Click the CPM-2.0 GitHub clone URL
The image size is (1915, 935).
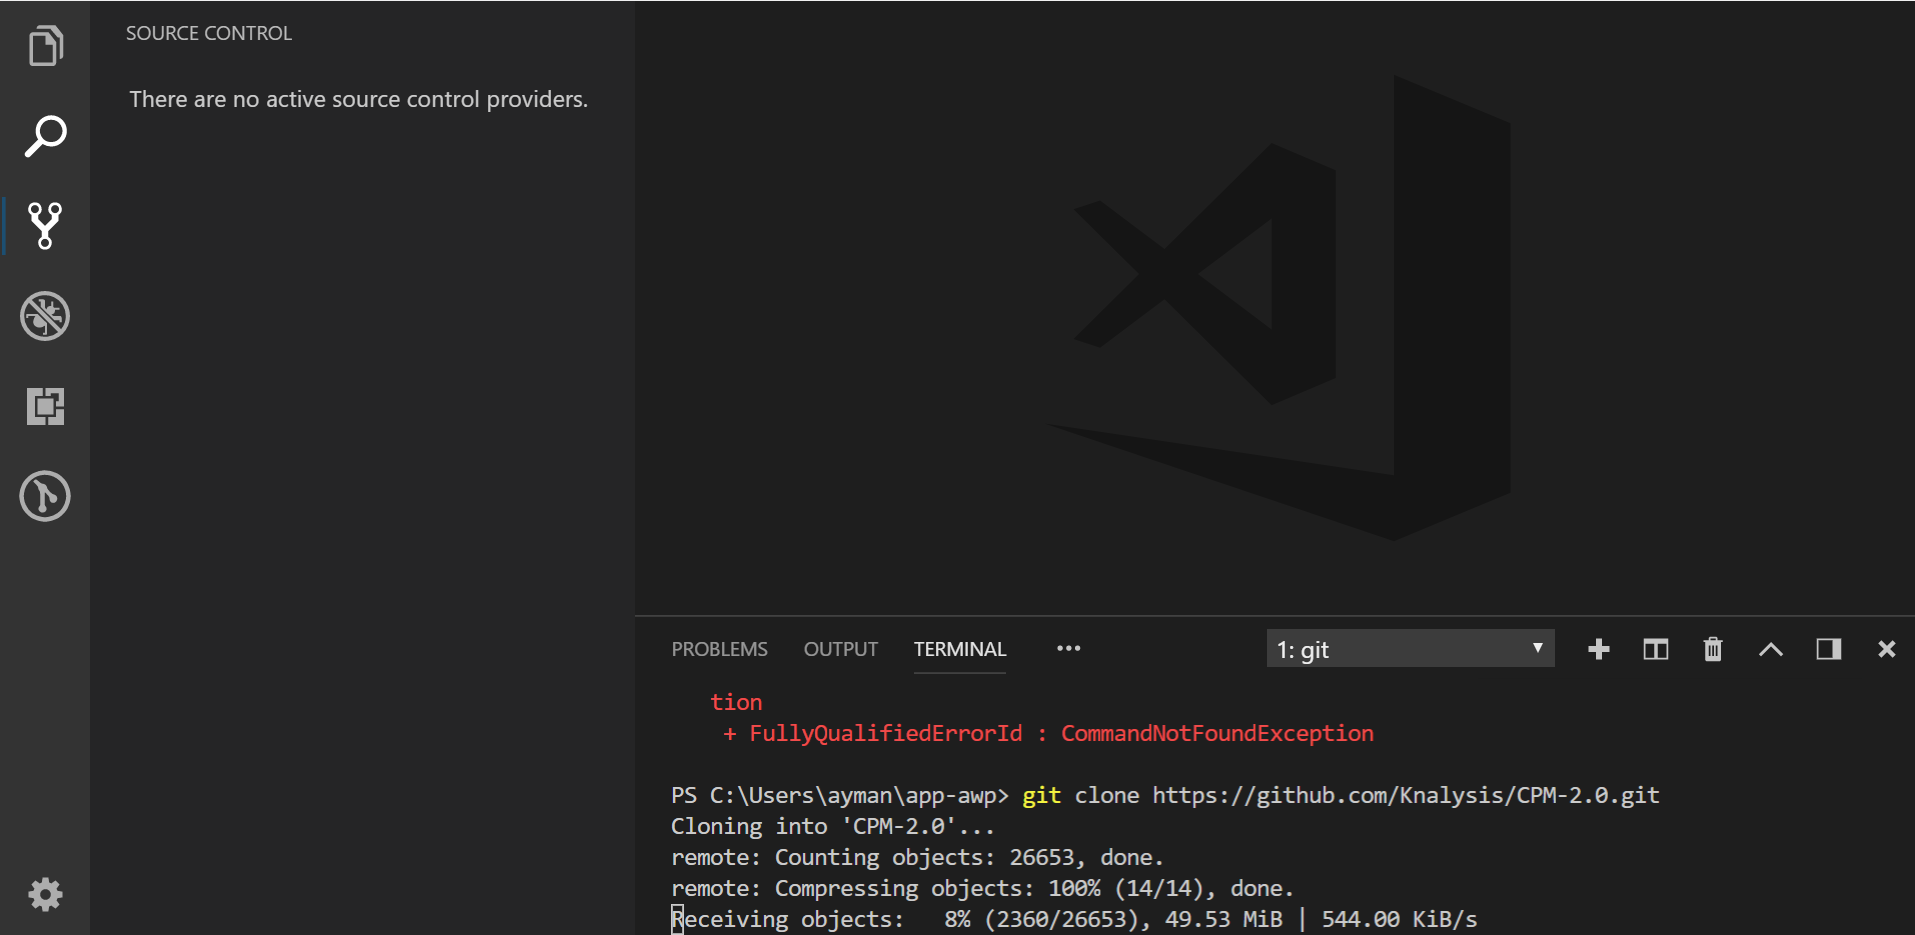coord(1404,795)
